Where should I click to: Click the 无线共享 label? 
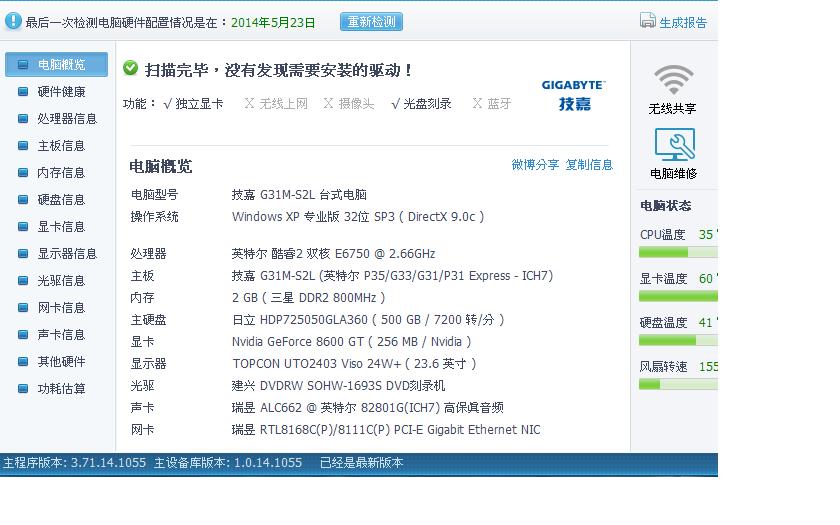[672, 109]
